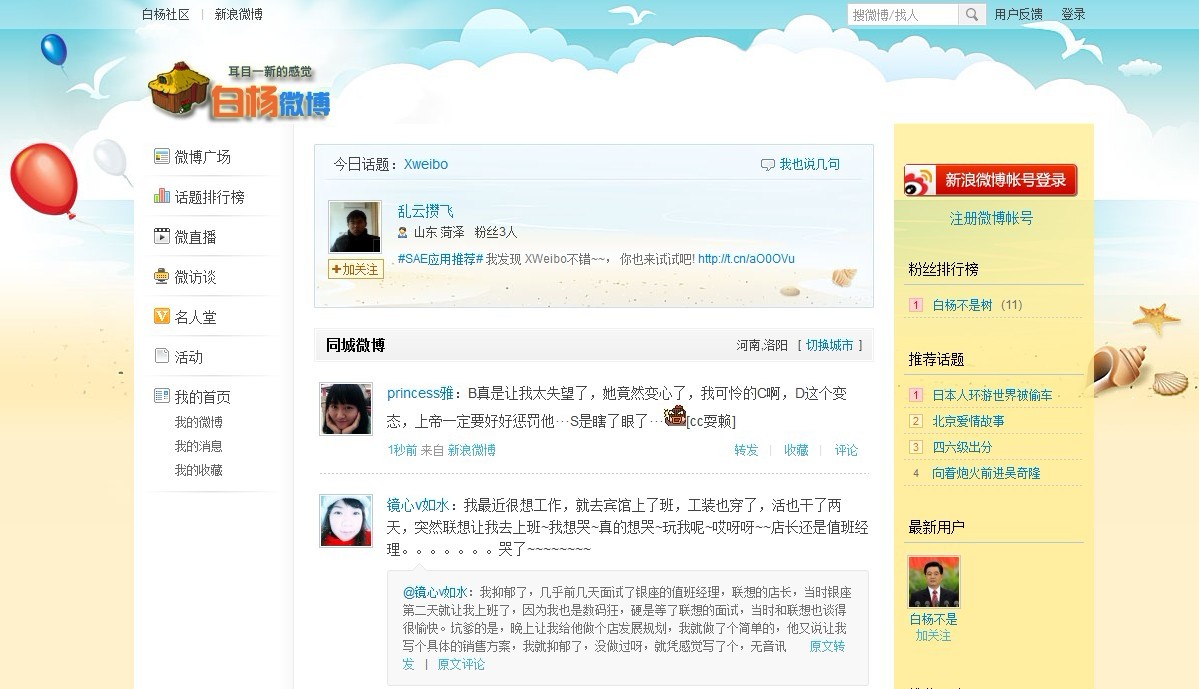Open the #SAE应用推荐# hashtag

(x=440, y=259)
